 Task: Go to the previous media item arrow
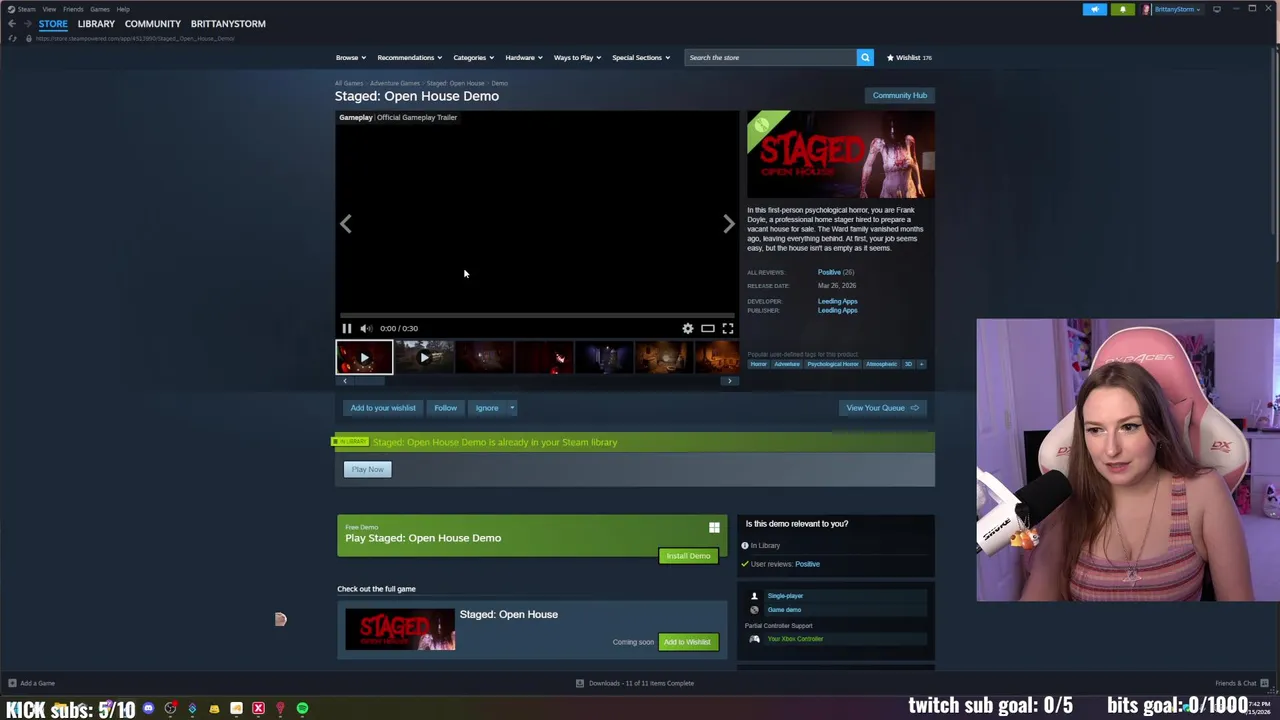(x=345, y=224)
